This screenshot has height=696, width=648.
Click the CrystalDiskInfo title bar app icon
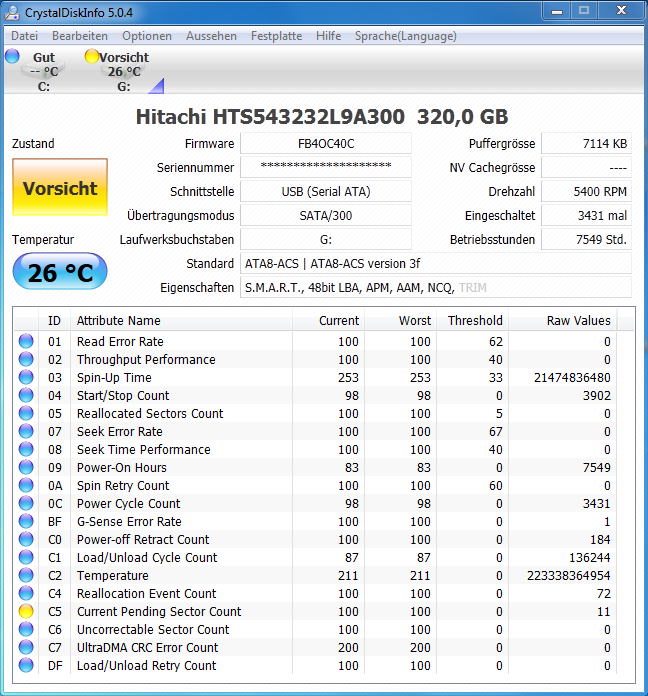tap(12, 12)
